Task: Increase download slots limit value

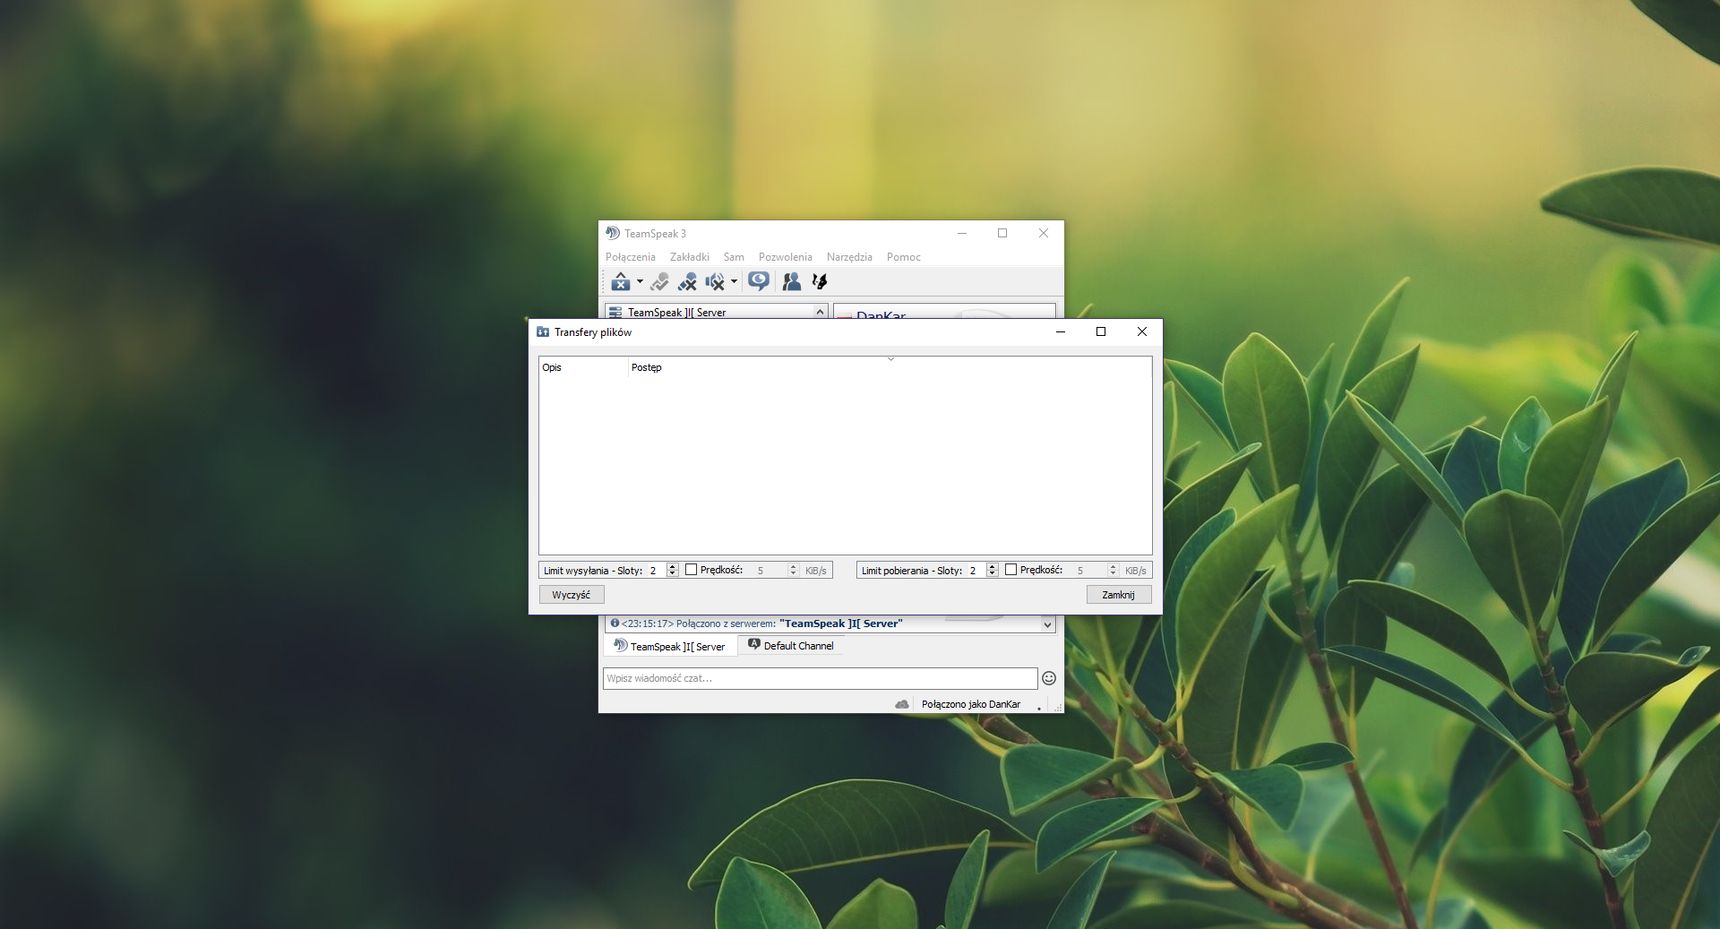Action: (x=992, y=567)
